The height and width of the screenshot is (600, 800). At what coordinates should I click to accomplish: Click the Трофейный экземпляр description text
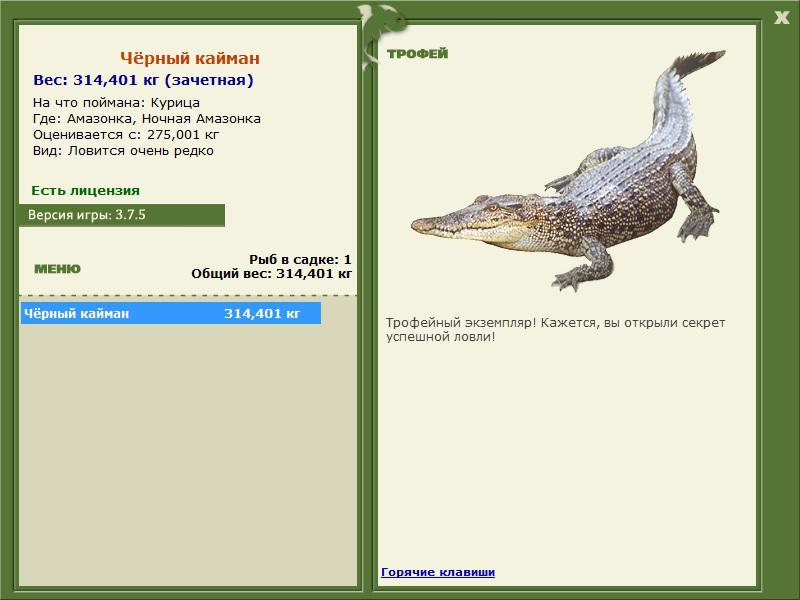(x=555, y=330)
